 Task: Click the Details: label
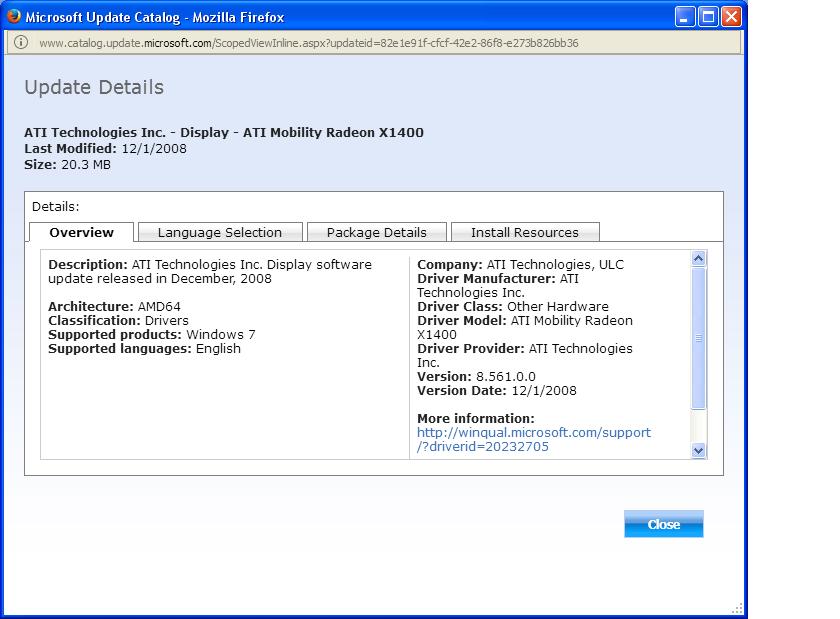(x=56, y=206)
